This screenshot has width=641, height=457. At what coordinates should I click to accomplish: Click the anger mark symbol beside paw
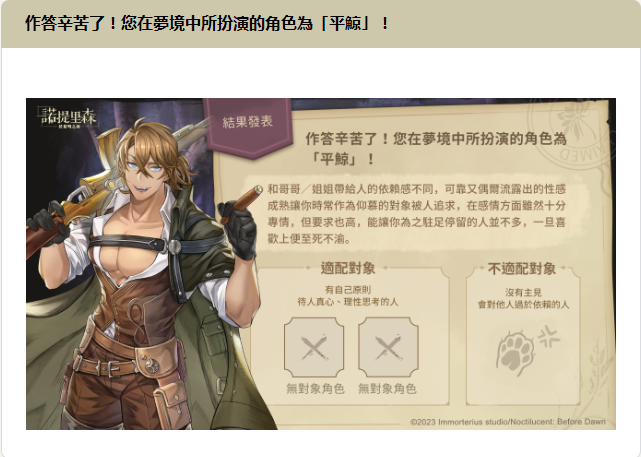pos(549,336)
